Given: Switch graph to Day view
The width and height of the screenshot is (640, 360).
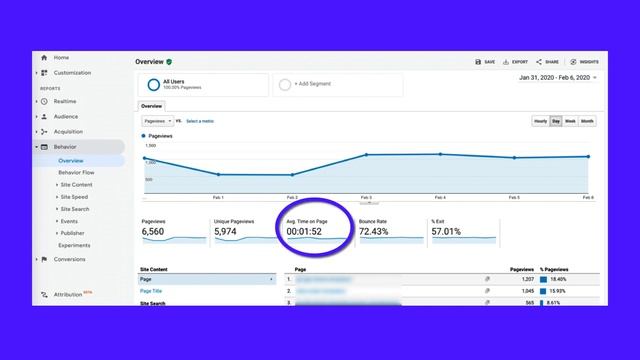Looking at the screenshot, I should (x=556, y=121).
